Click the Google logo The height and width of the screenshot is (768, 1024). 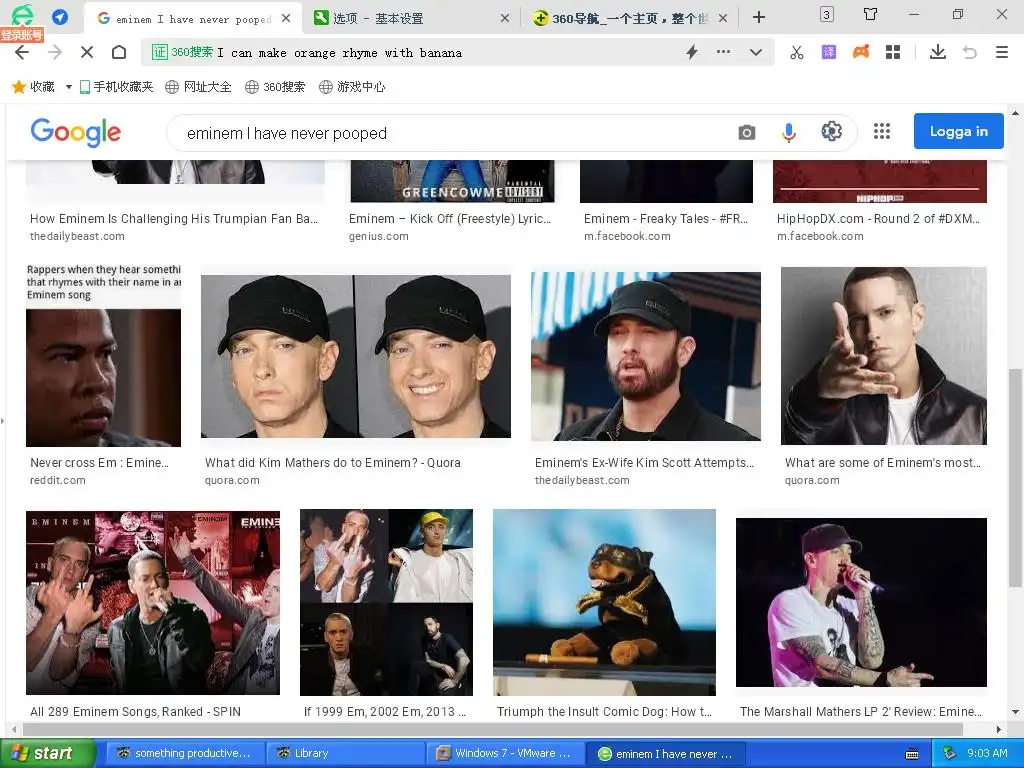[x=76, y=132]
